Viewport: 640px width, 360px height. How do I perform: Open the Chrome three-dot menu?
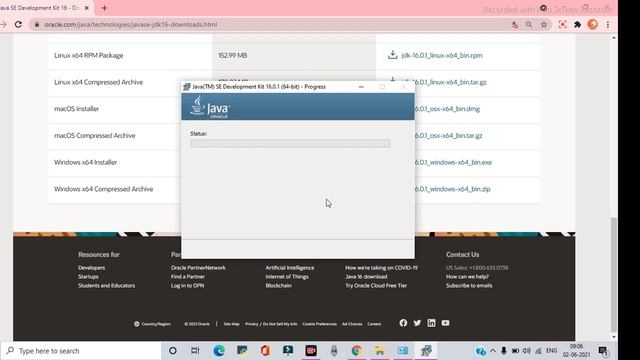point(608,24)
